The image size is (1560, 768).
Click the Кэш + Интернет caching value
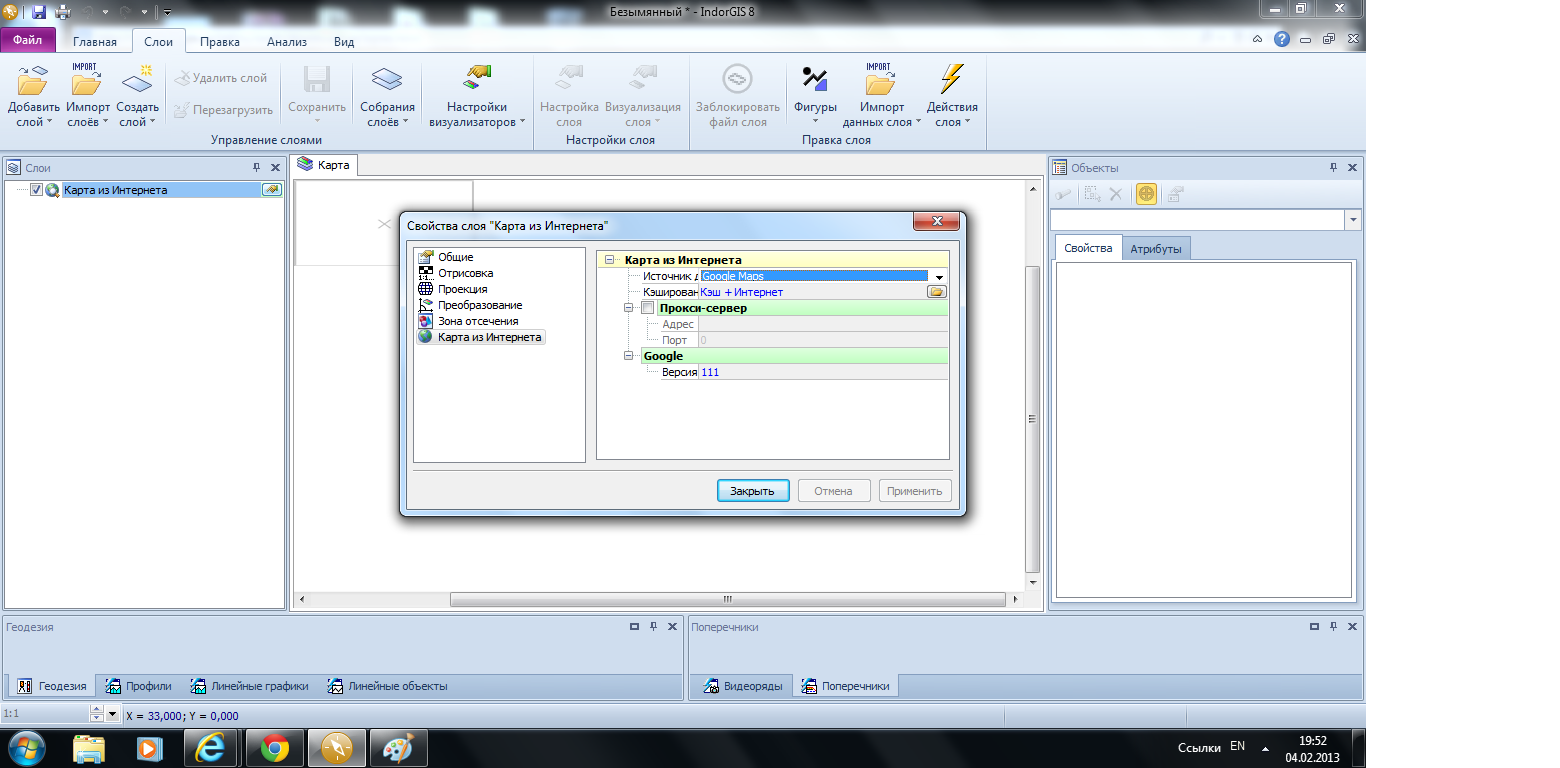point(742,292)
